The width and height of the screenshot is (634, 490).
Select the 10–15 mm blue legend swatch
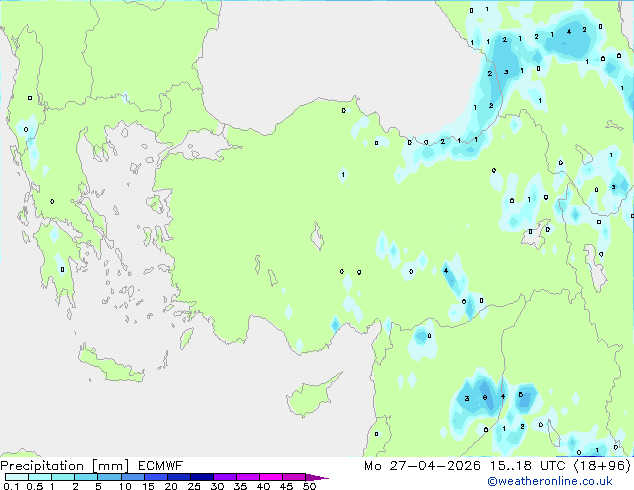tap(132, 477)
